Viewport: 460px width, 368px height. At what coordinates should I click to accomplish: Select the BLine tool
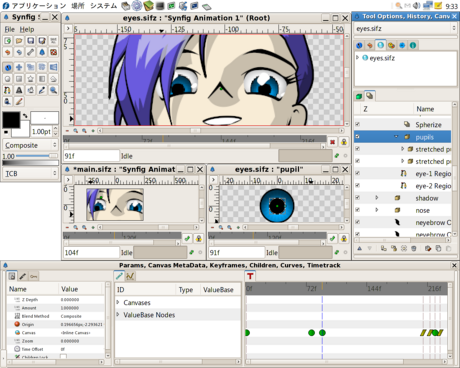(8, 90)
